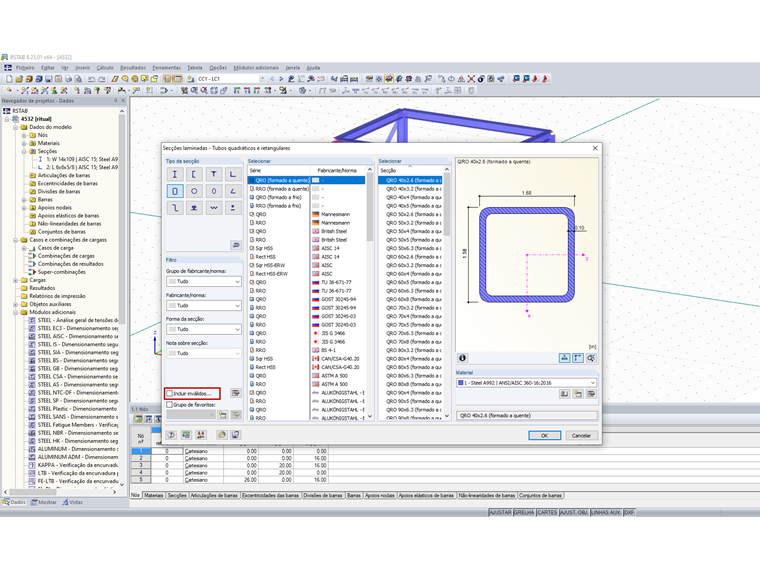
Task: Toggle DXF in the status bar
Action: (629, 512)
